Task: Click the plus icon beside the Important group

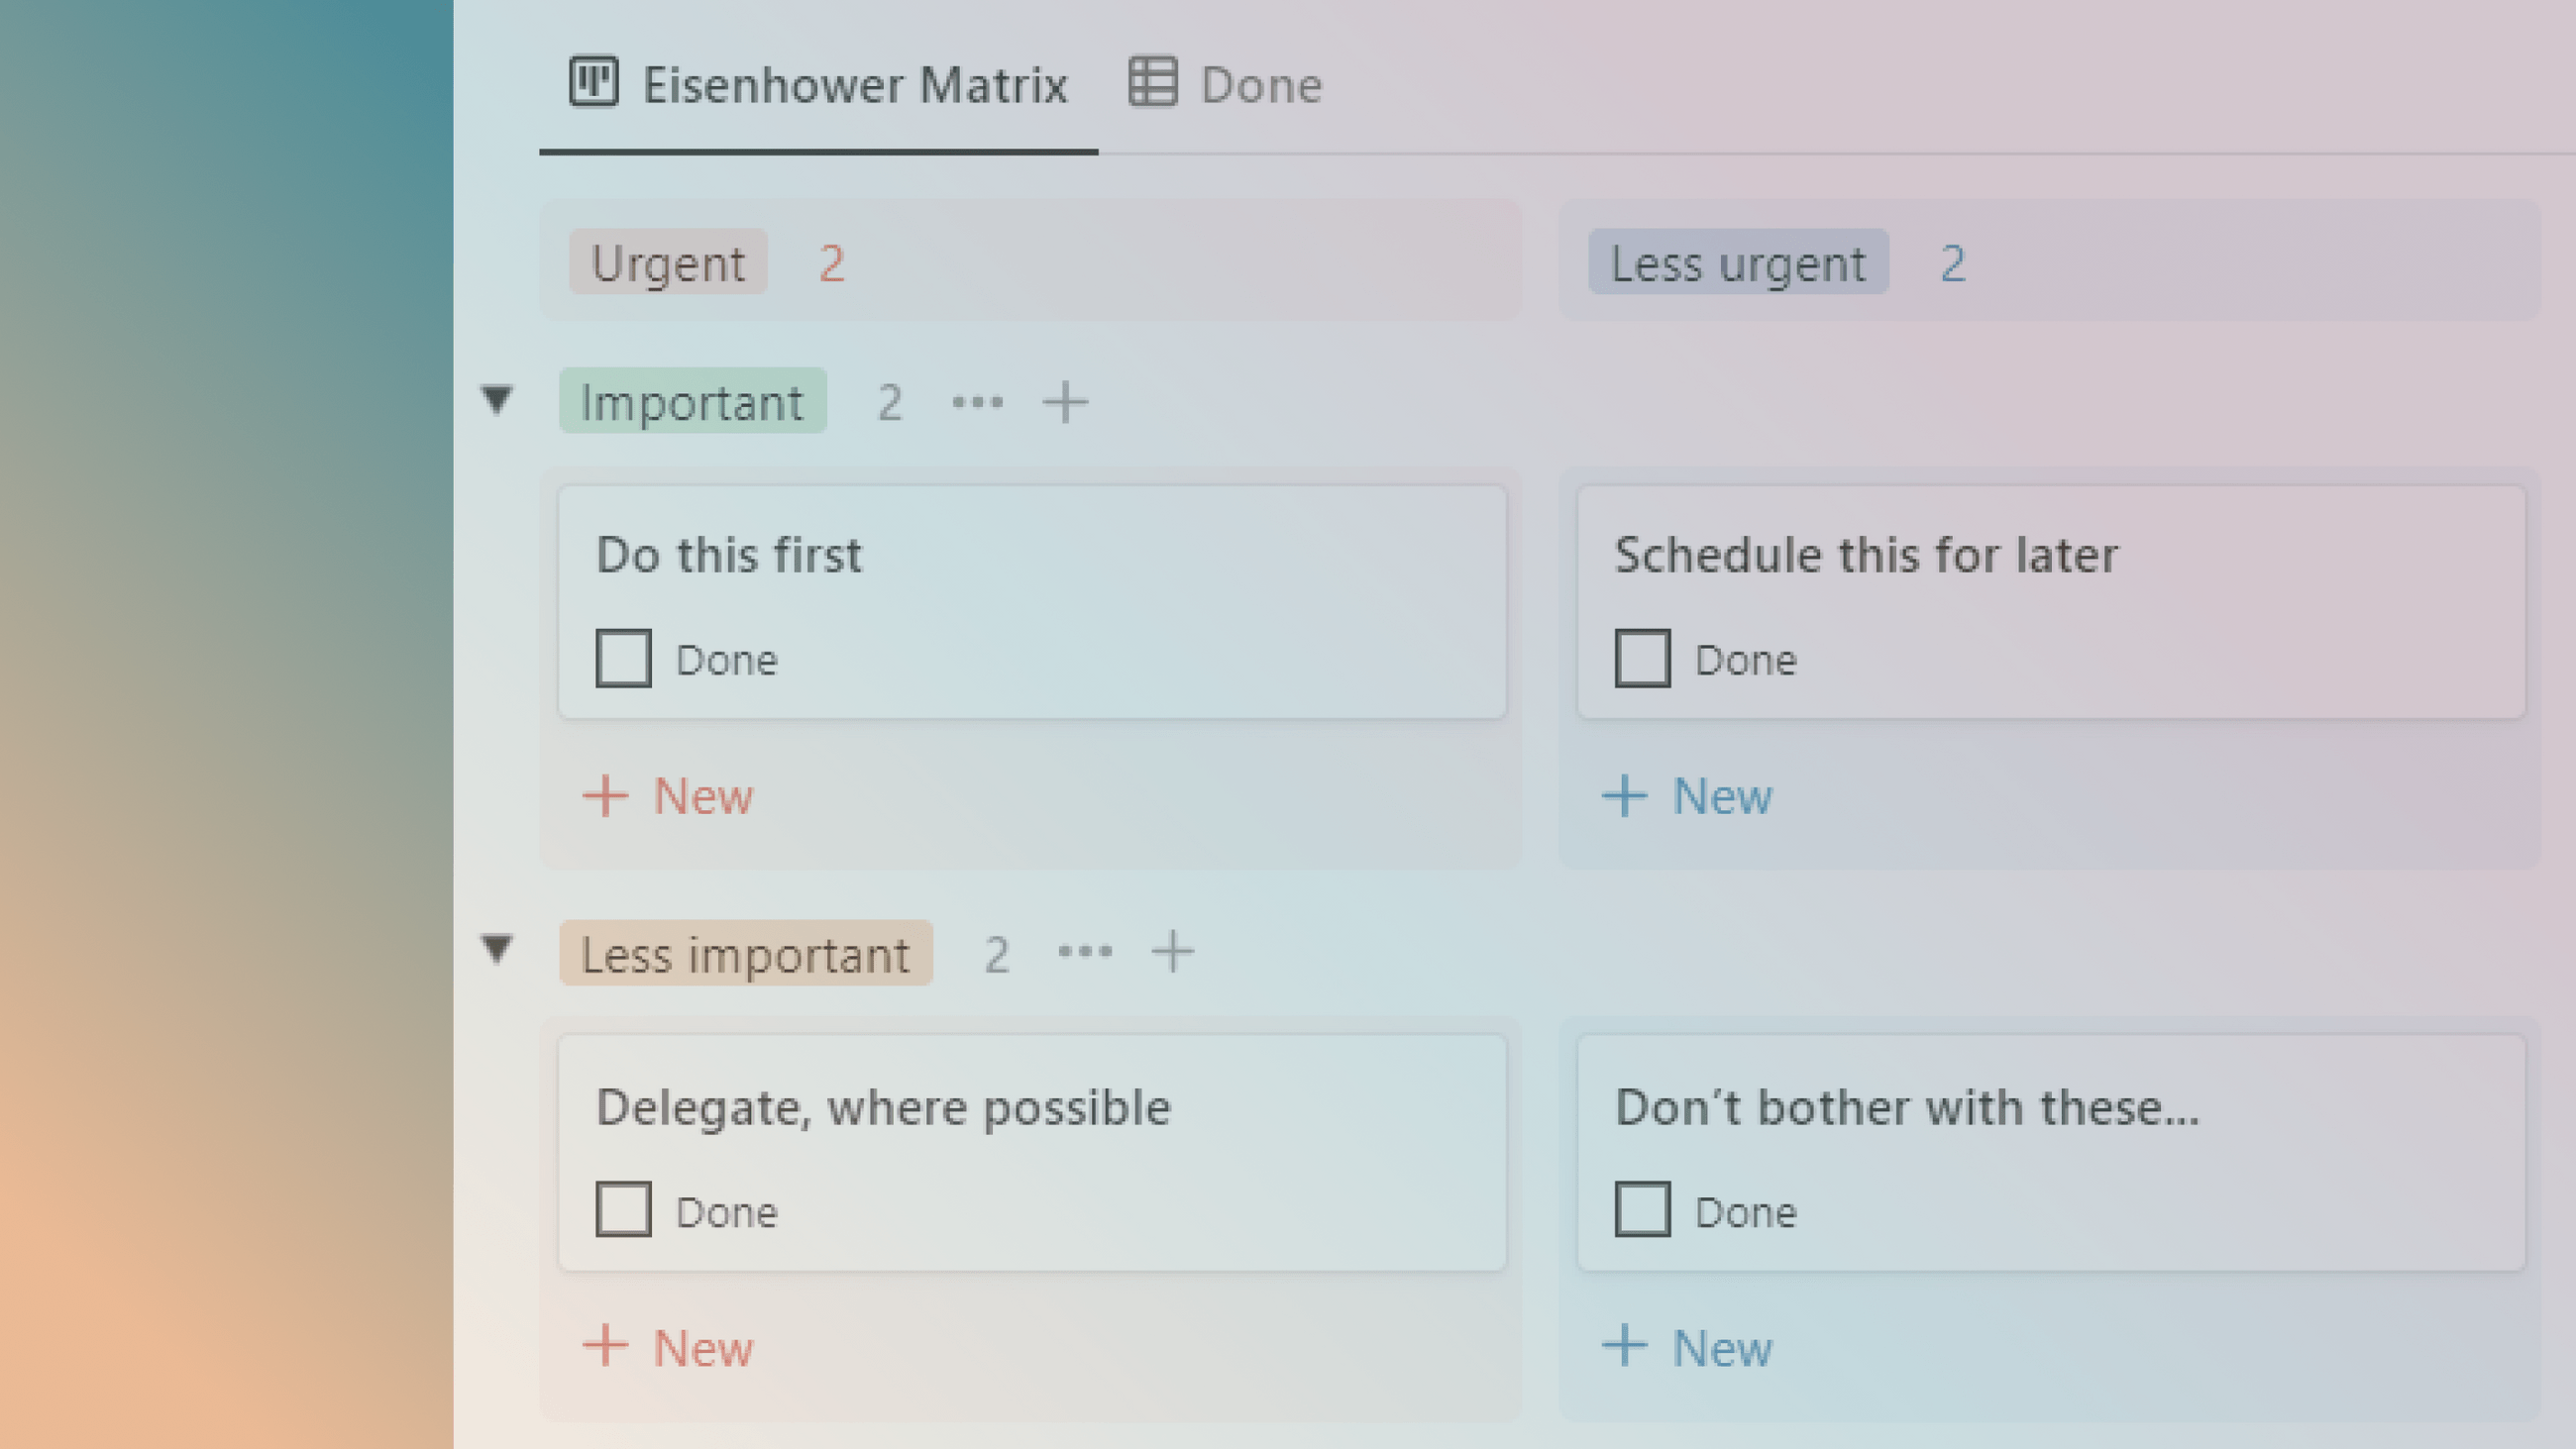Action: click(x=1063, y=402)
